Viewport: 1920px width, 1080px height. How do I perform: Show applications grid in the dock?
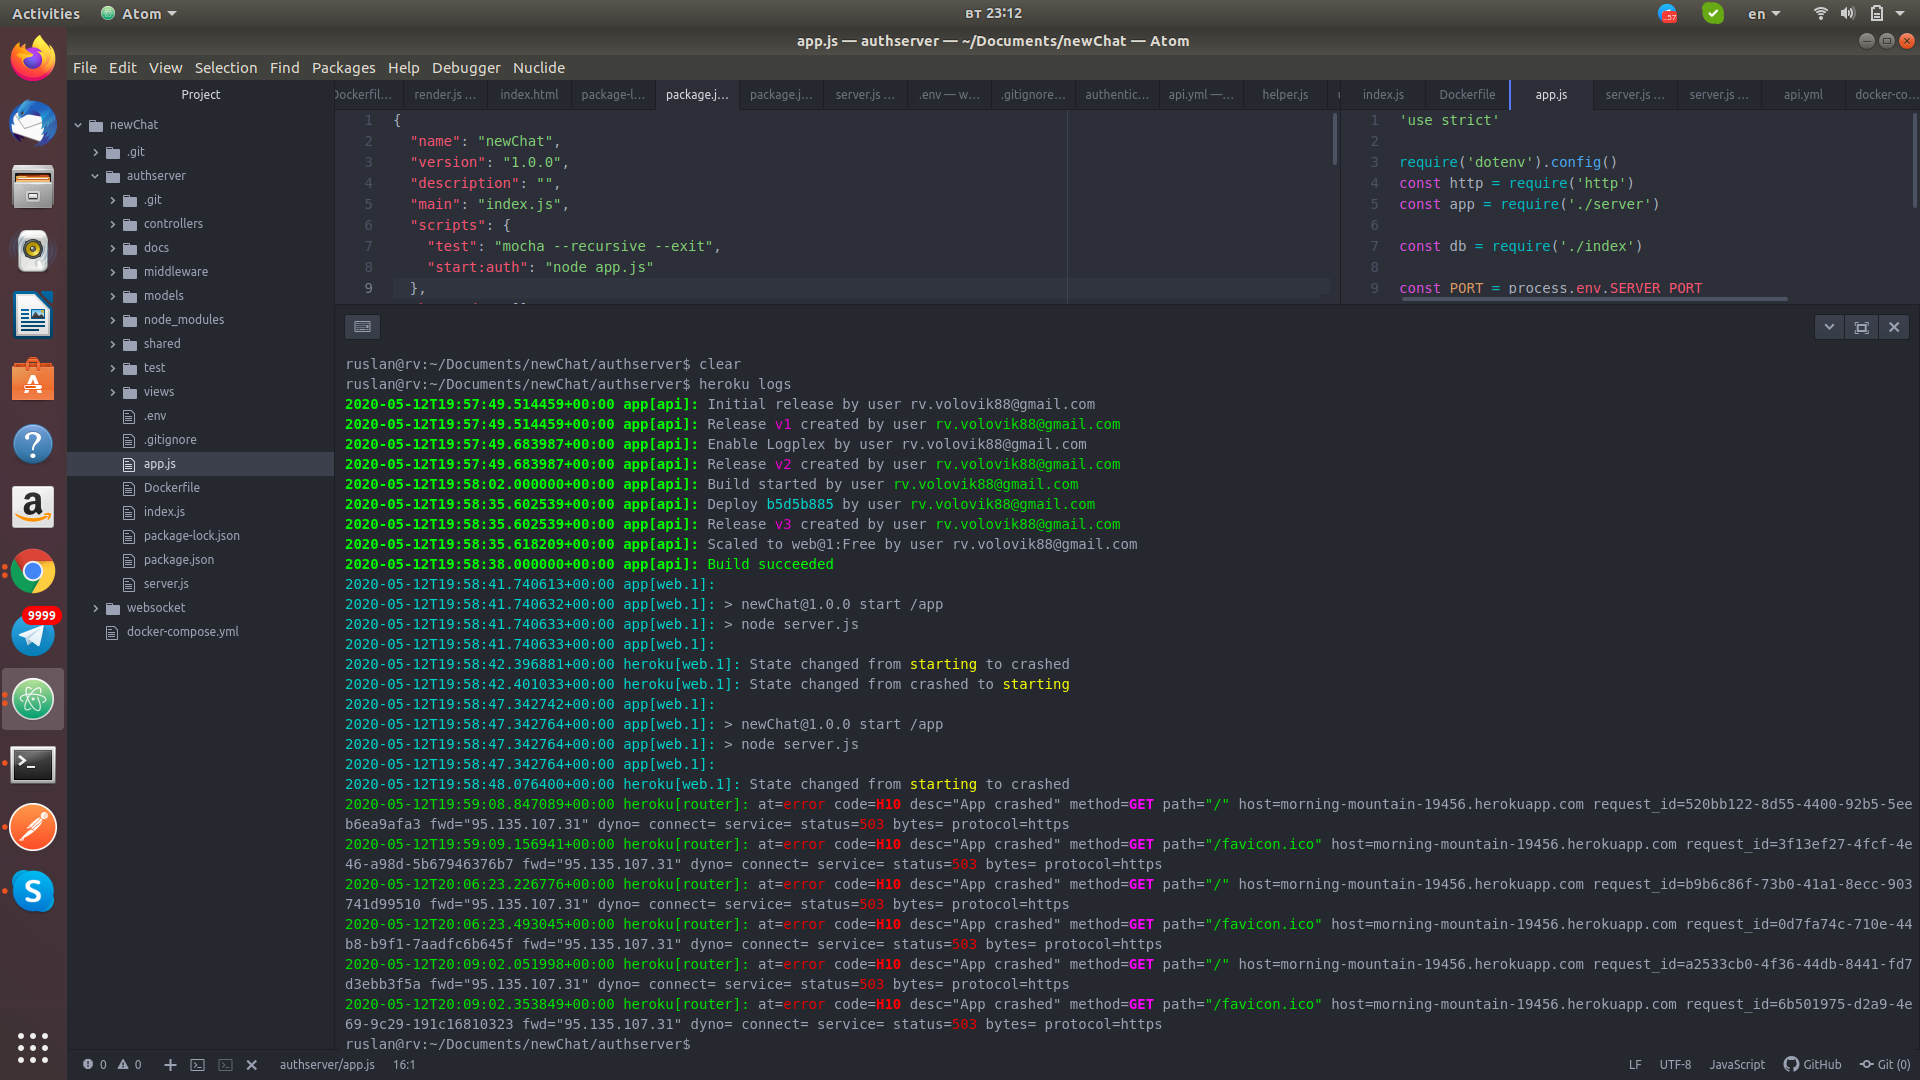[33, 1047]
